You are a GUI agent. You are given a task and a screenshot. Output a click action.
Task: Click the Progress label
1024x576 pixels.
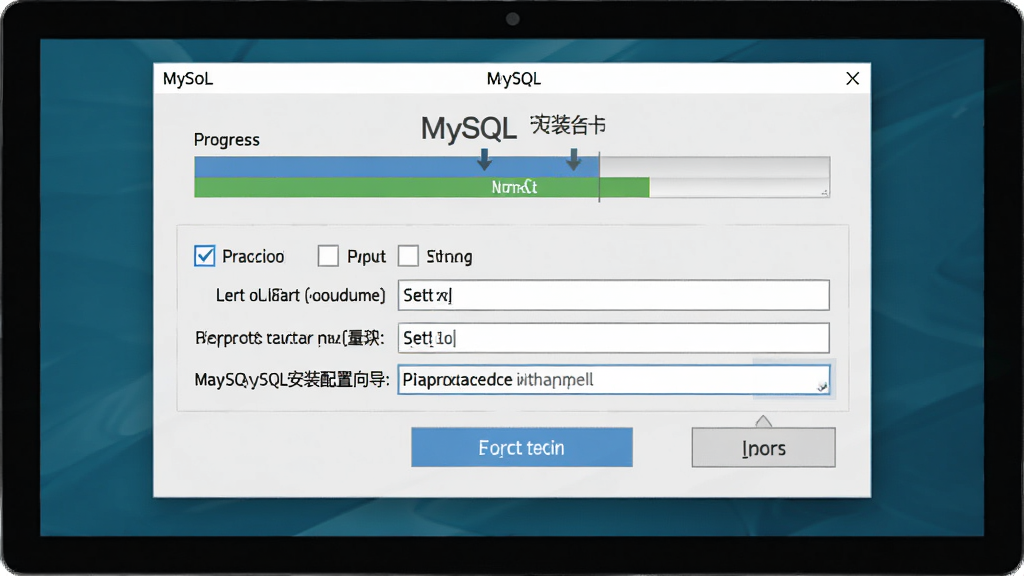[227, 140]
